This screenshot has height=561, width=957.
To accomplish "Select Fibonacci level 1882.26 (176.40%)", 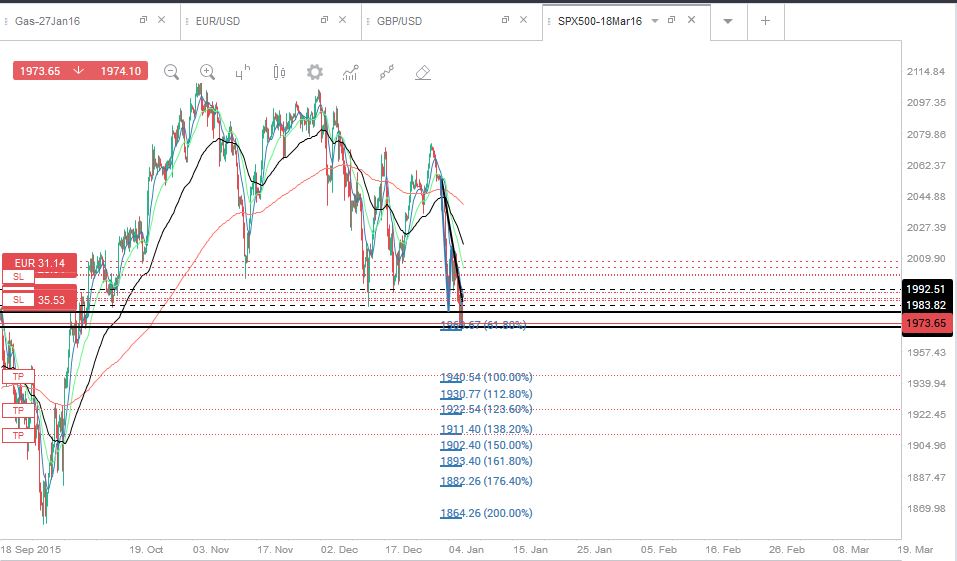I will point(486,481).
